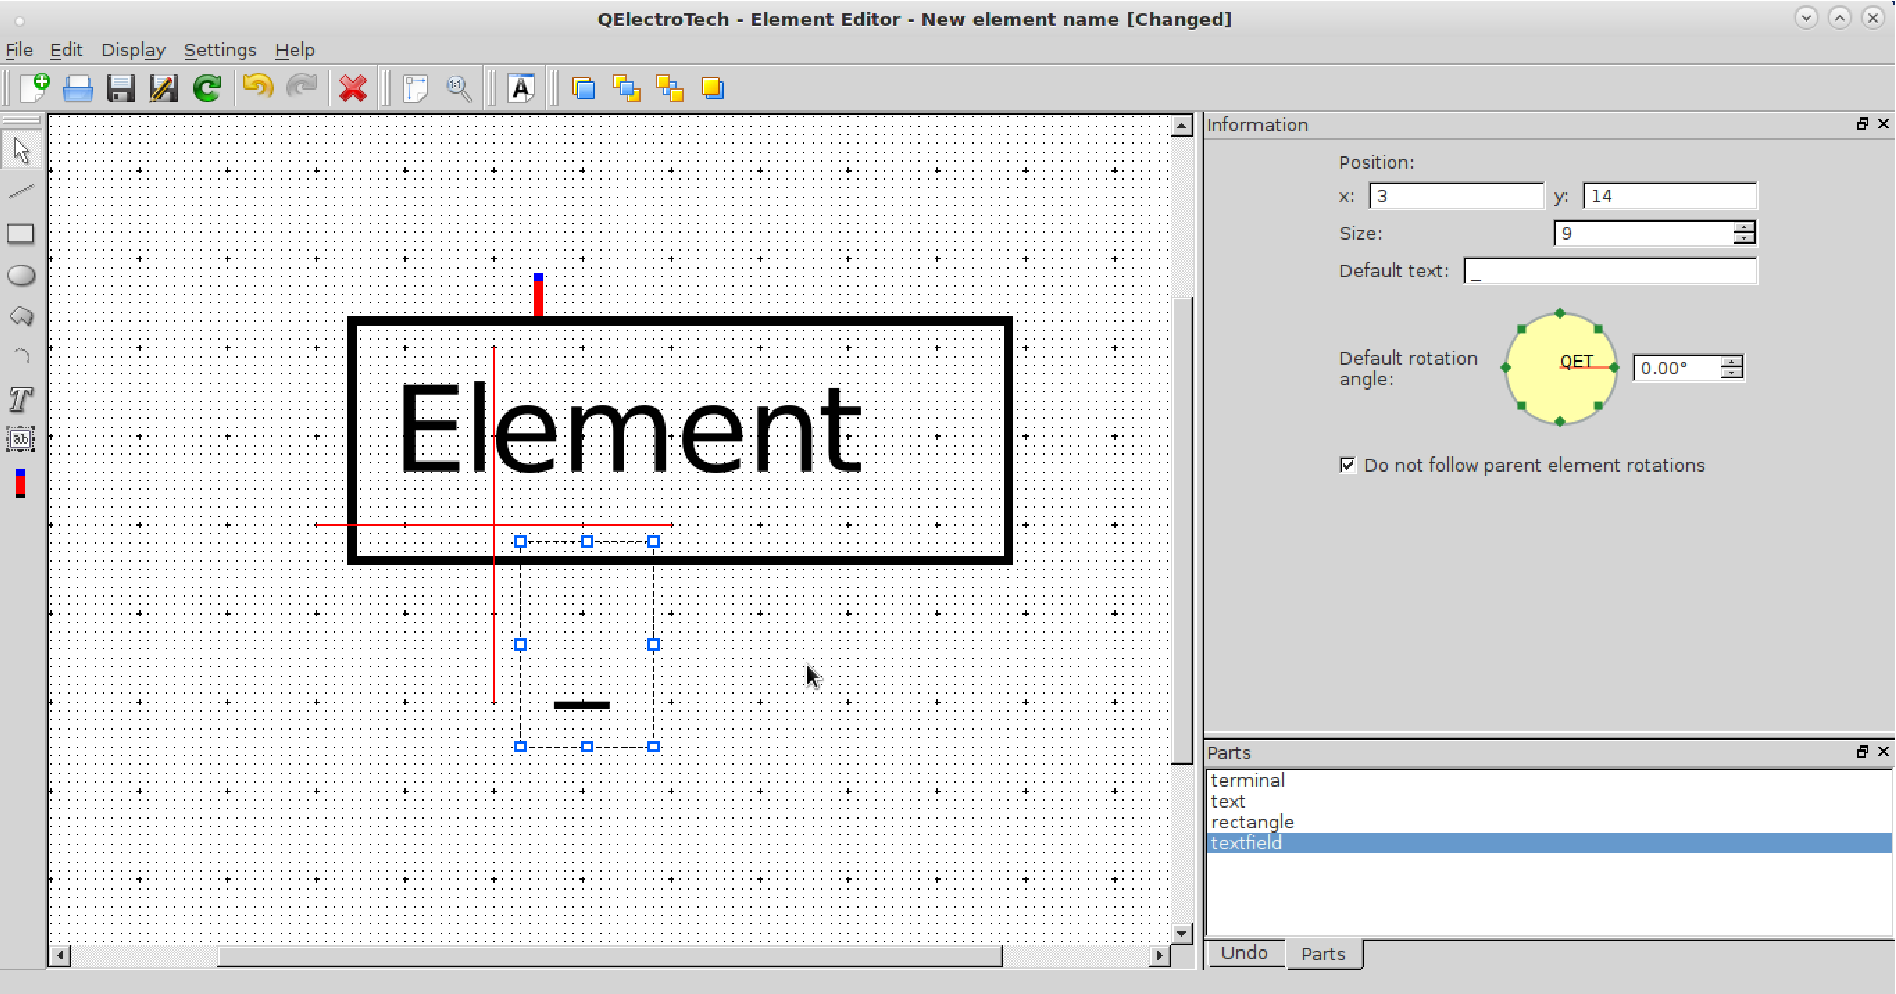Screen dimensions: 1896x994
Task: Decrease the rotation angle value
Action: (x=1732, y=373)
